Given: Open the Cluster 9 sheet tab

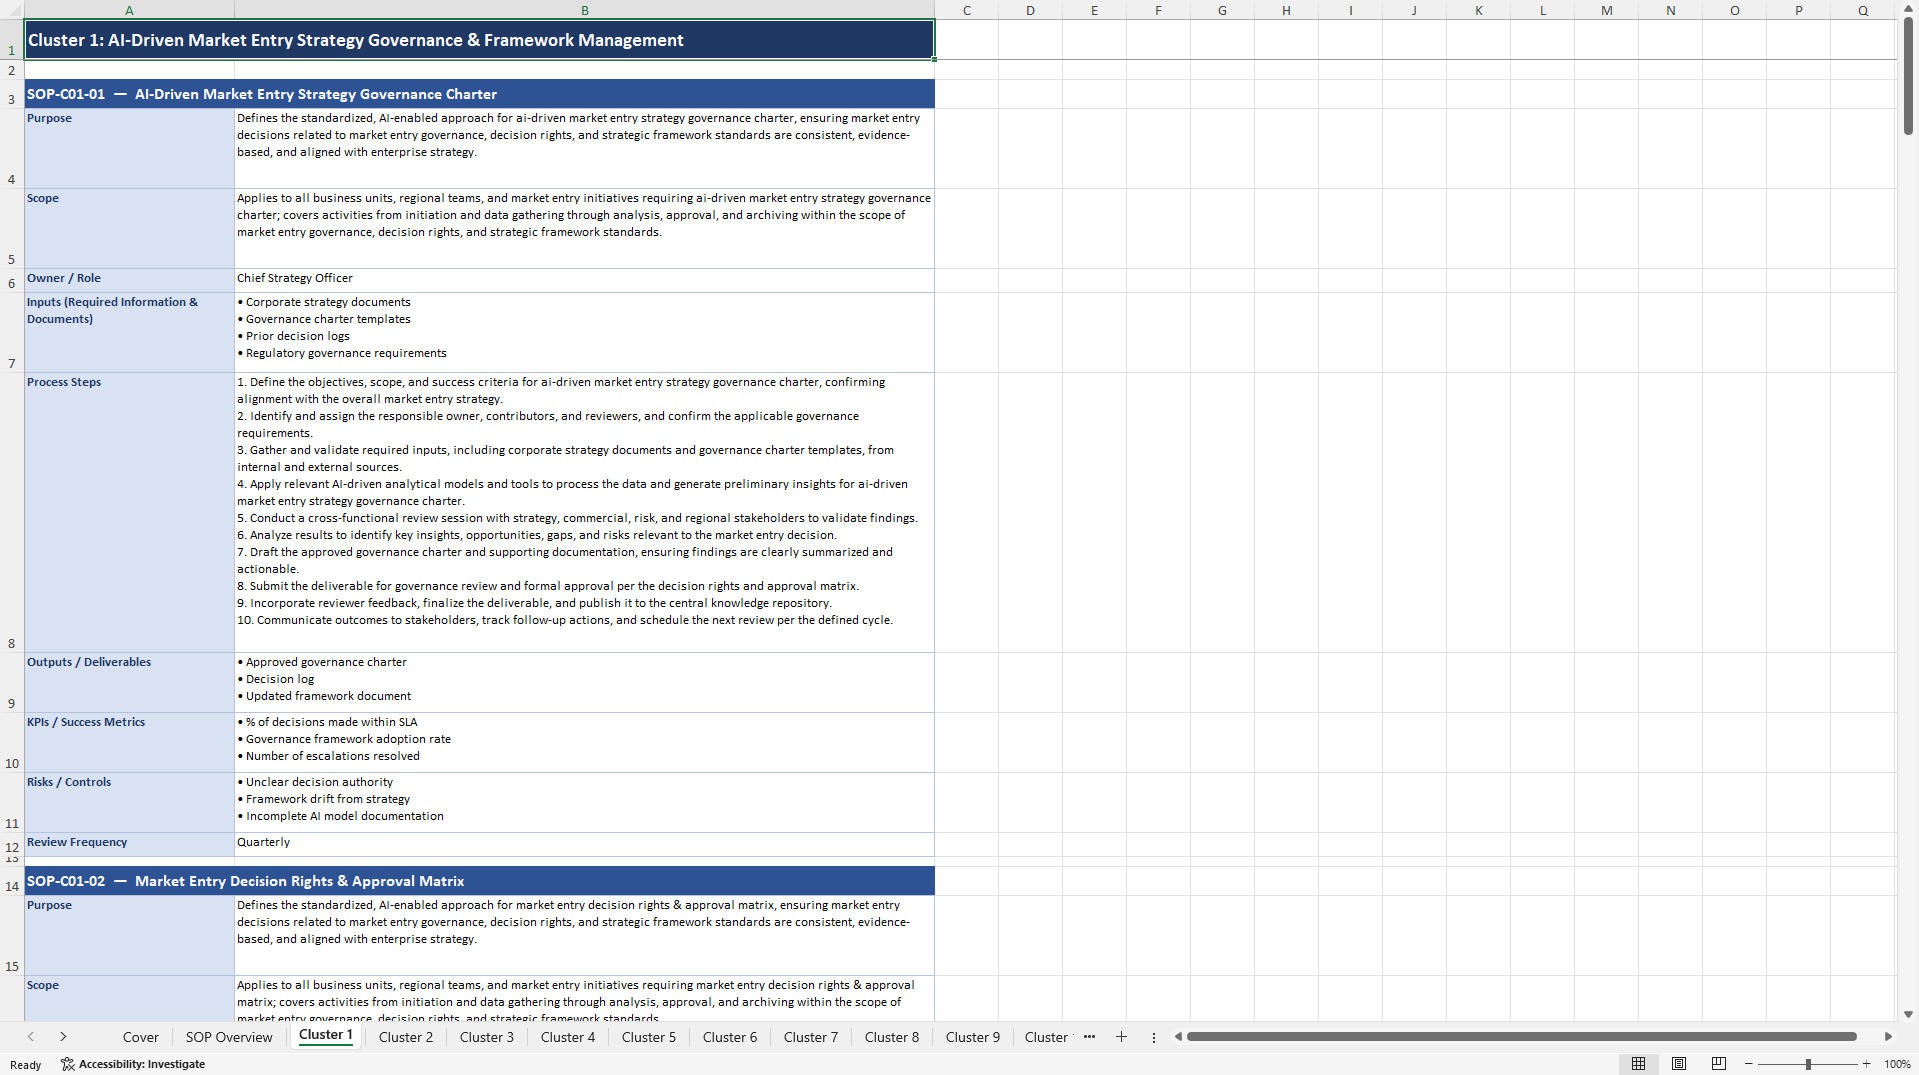Looking at the screenshot, I should click(x=973, y=1037).
